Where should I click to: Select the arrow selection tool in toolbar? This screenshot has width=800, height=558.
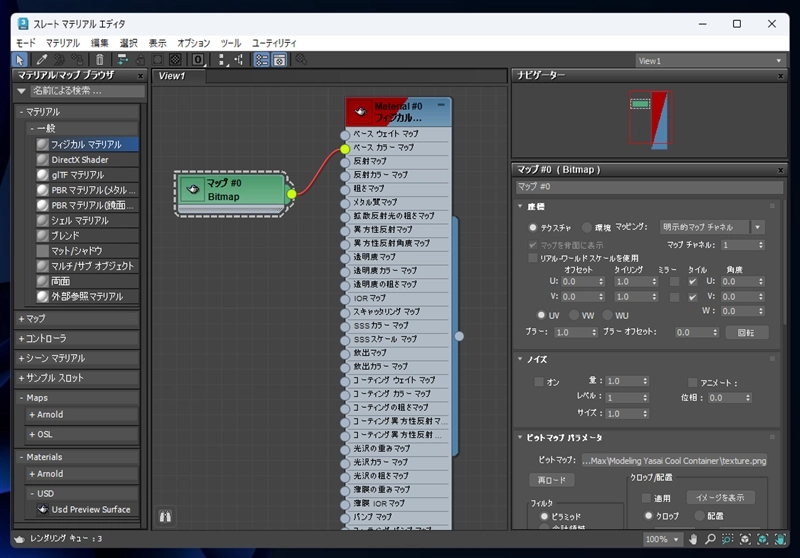tap(20, 60)
